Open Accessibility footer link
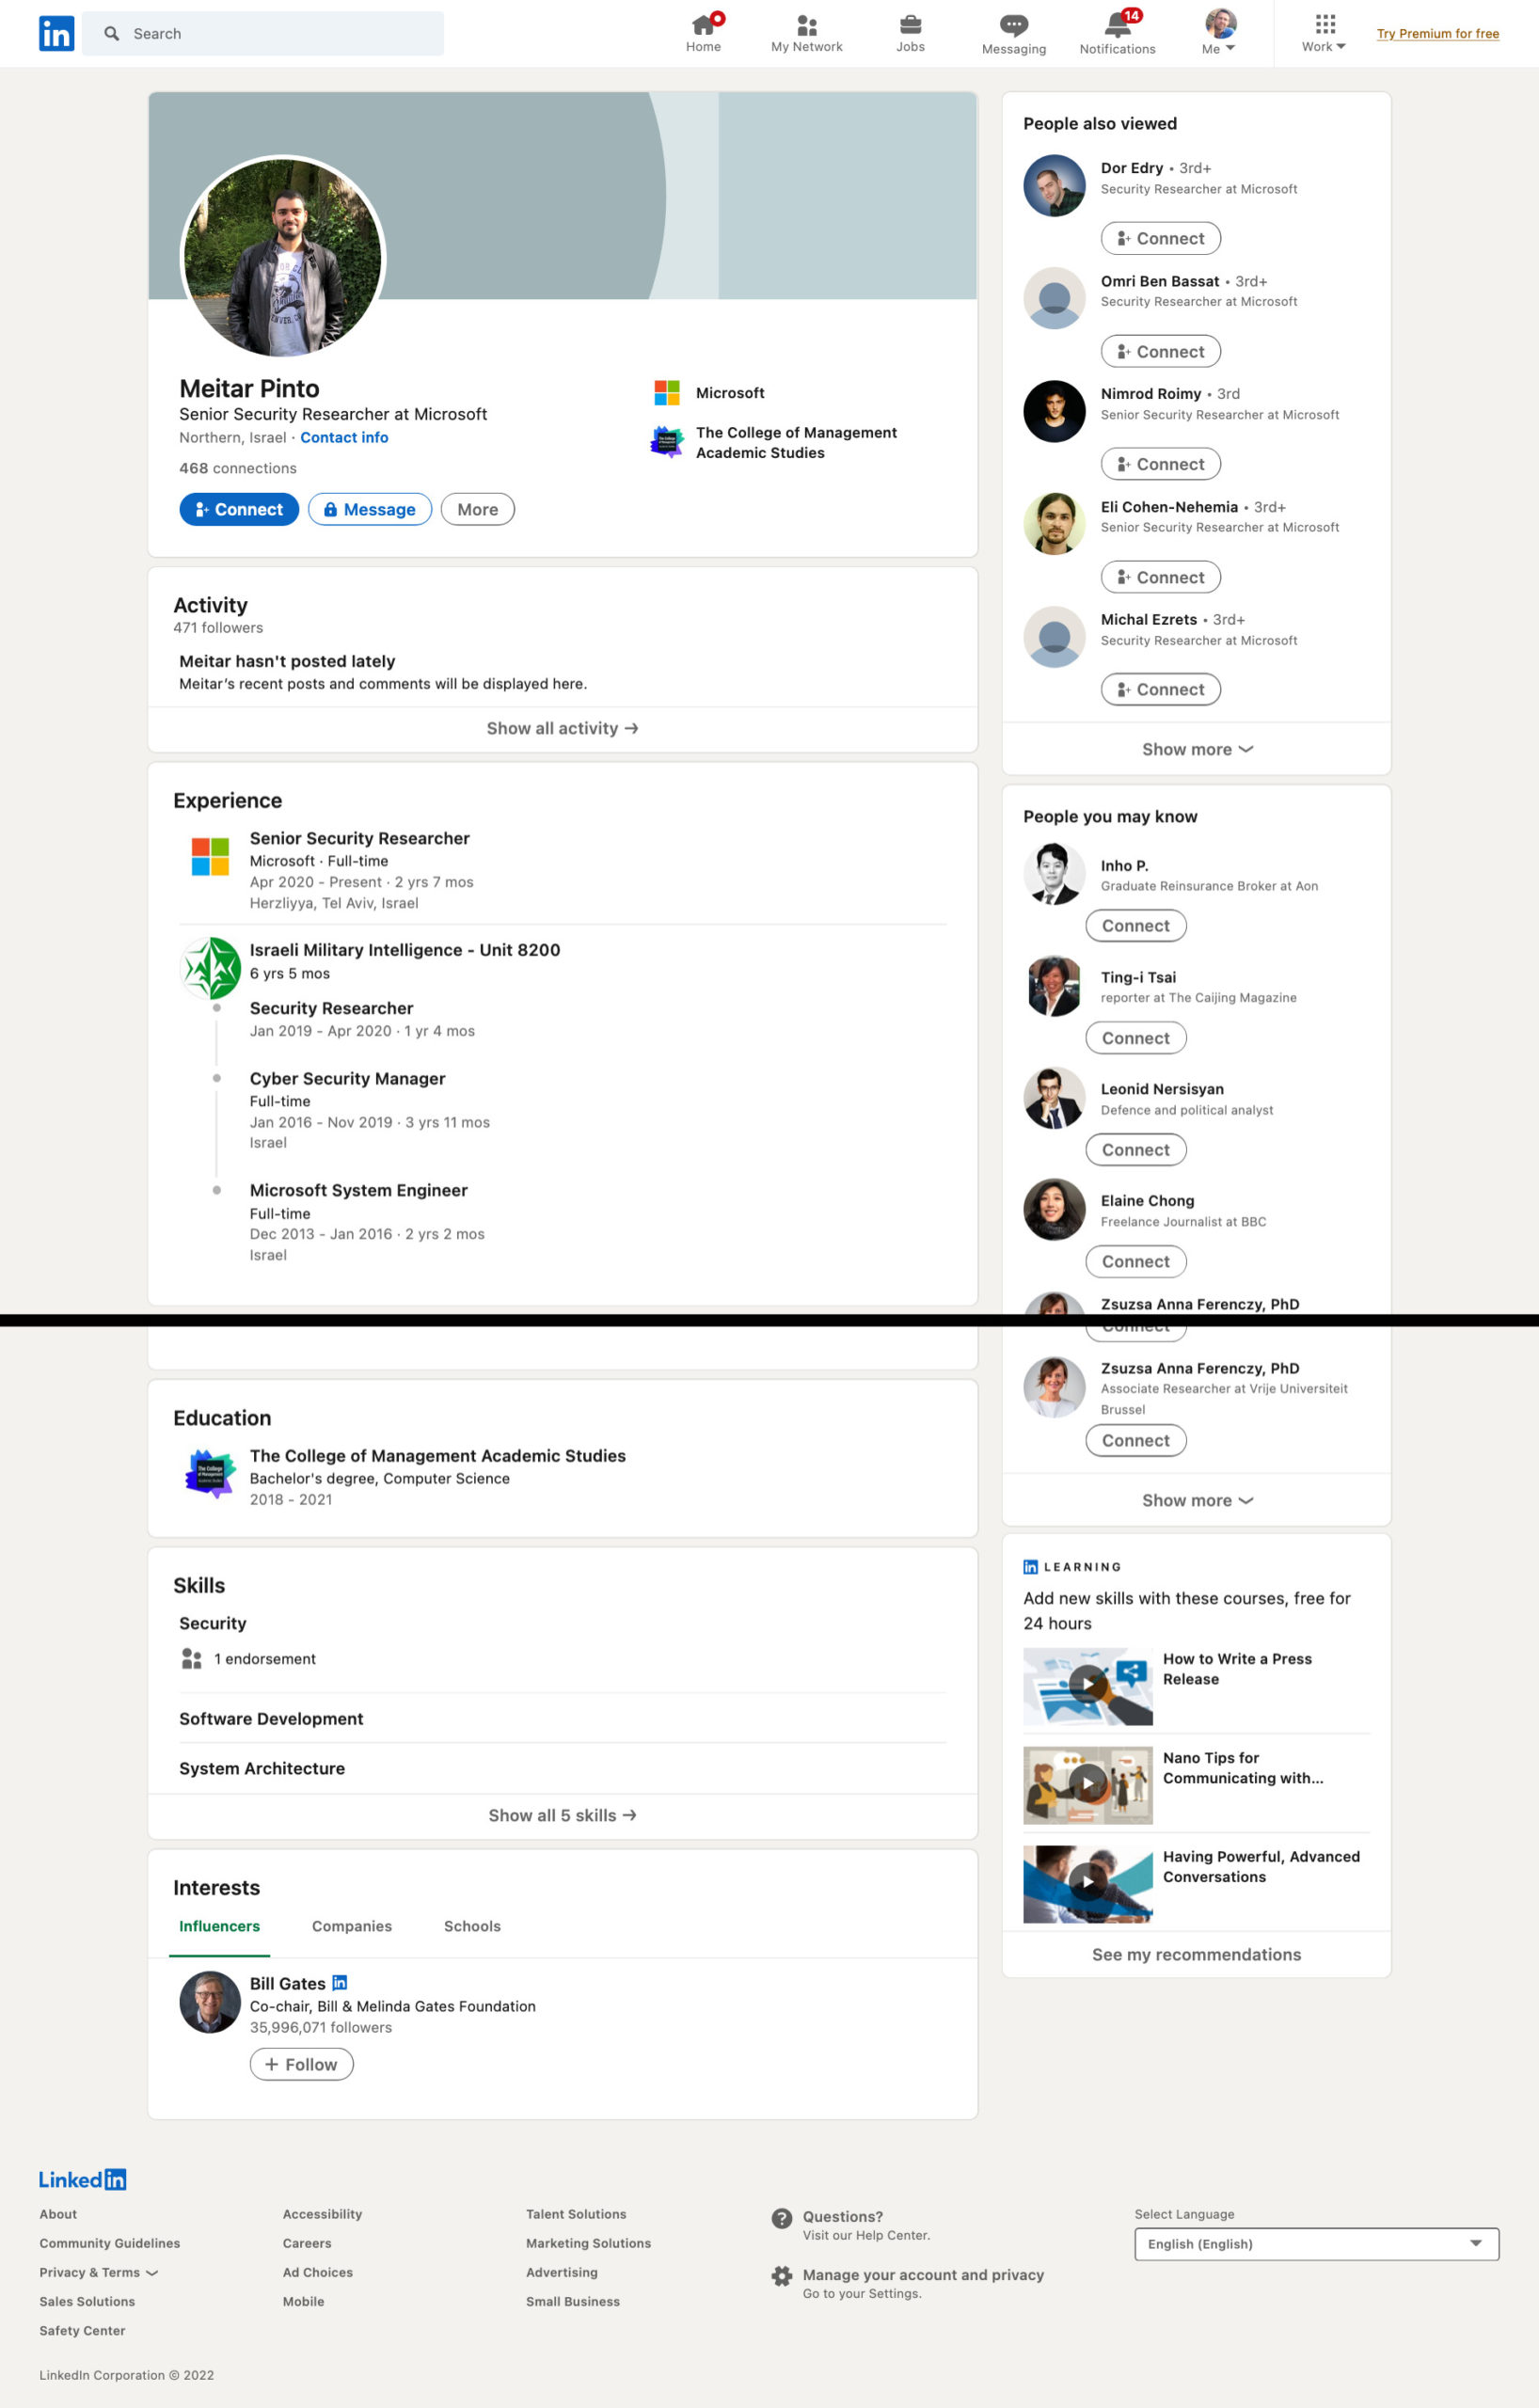Image resolution: width=1539 pixels, height=2408 pixels. click(322, 2215)
